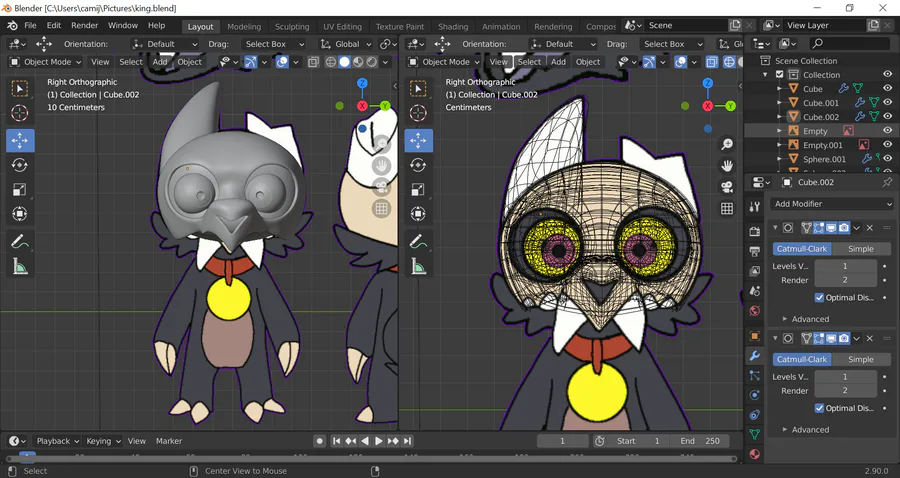Screen dimensions: 900x478
Task: Switch to the Shading workspace tab
Action: point(453,26)
